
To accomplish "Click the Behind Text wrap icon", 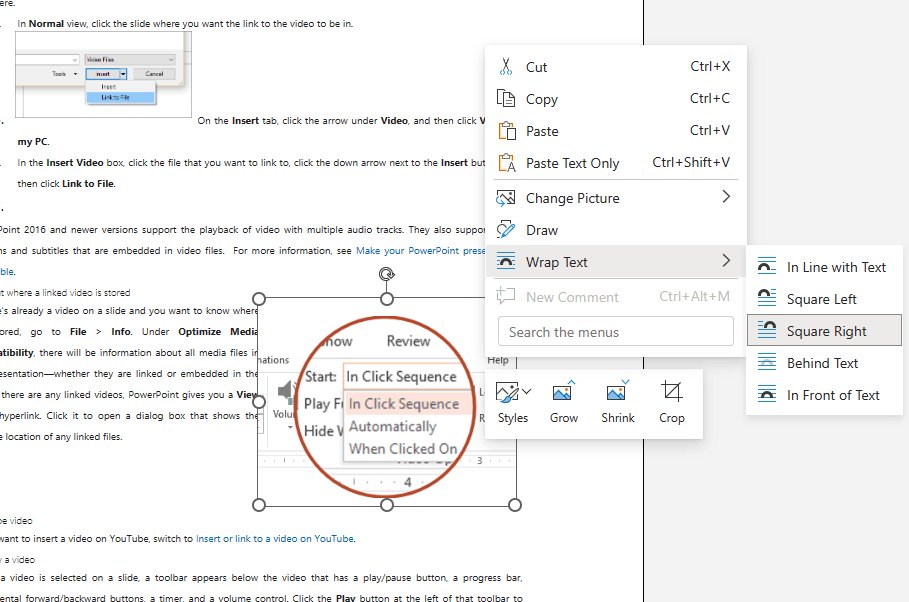I will [x=767, y=362].
